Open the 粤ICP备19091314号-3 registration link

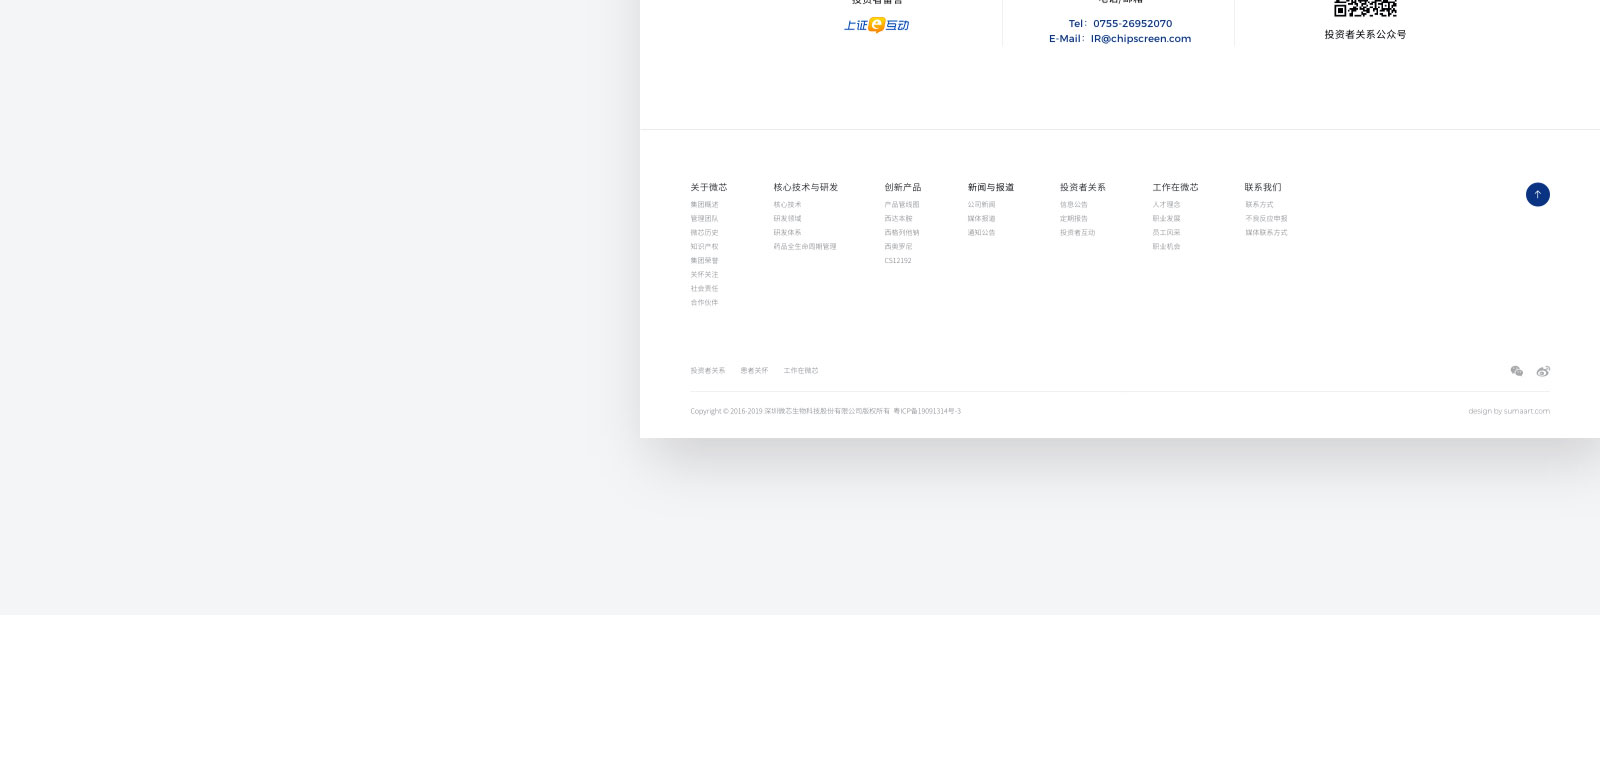pos(927,411)
